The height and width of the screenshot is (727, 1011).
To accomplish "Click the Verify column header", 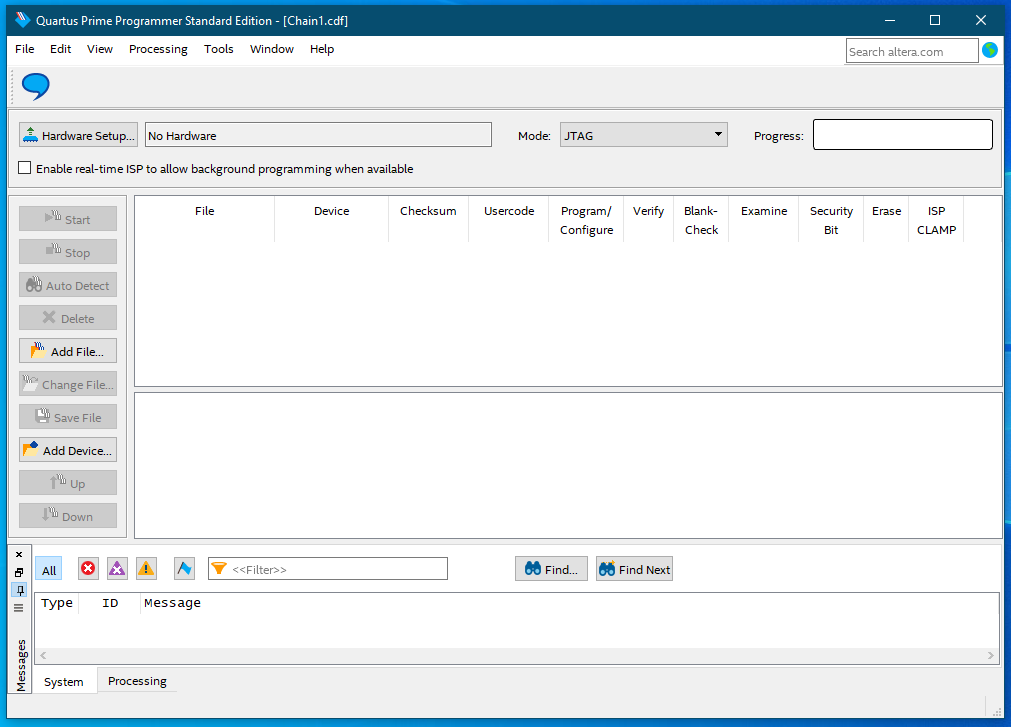I will [x=648, y=220].
